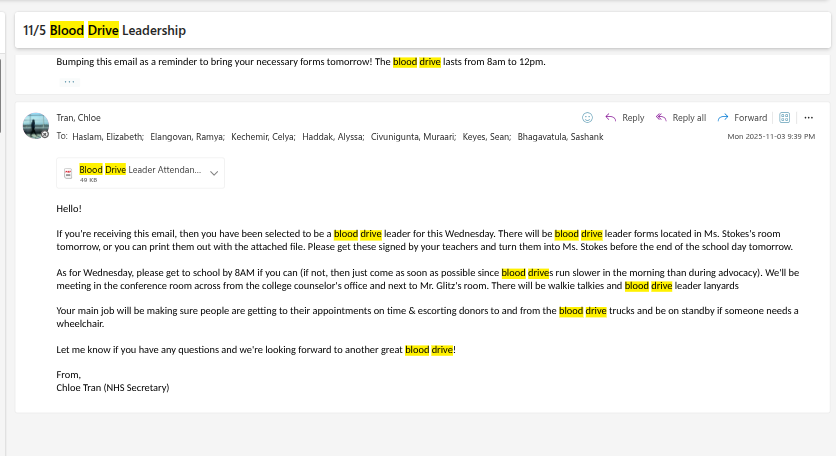Select recipient Civunigunta, Muraari
The width and height of the screenshot is (836, 456).
[x=413, y=137]
